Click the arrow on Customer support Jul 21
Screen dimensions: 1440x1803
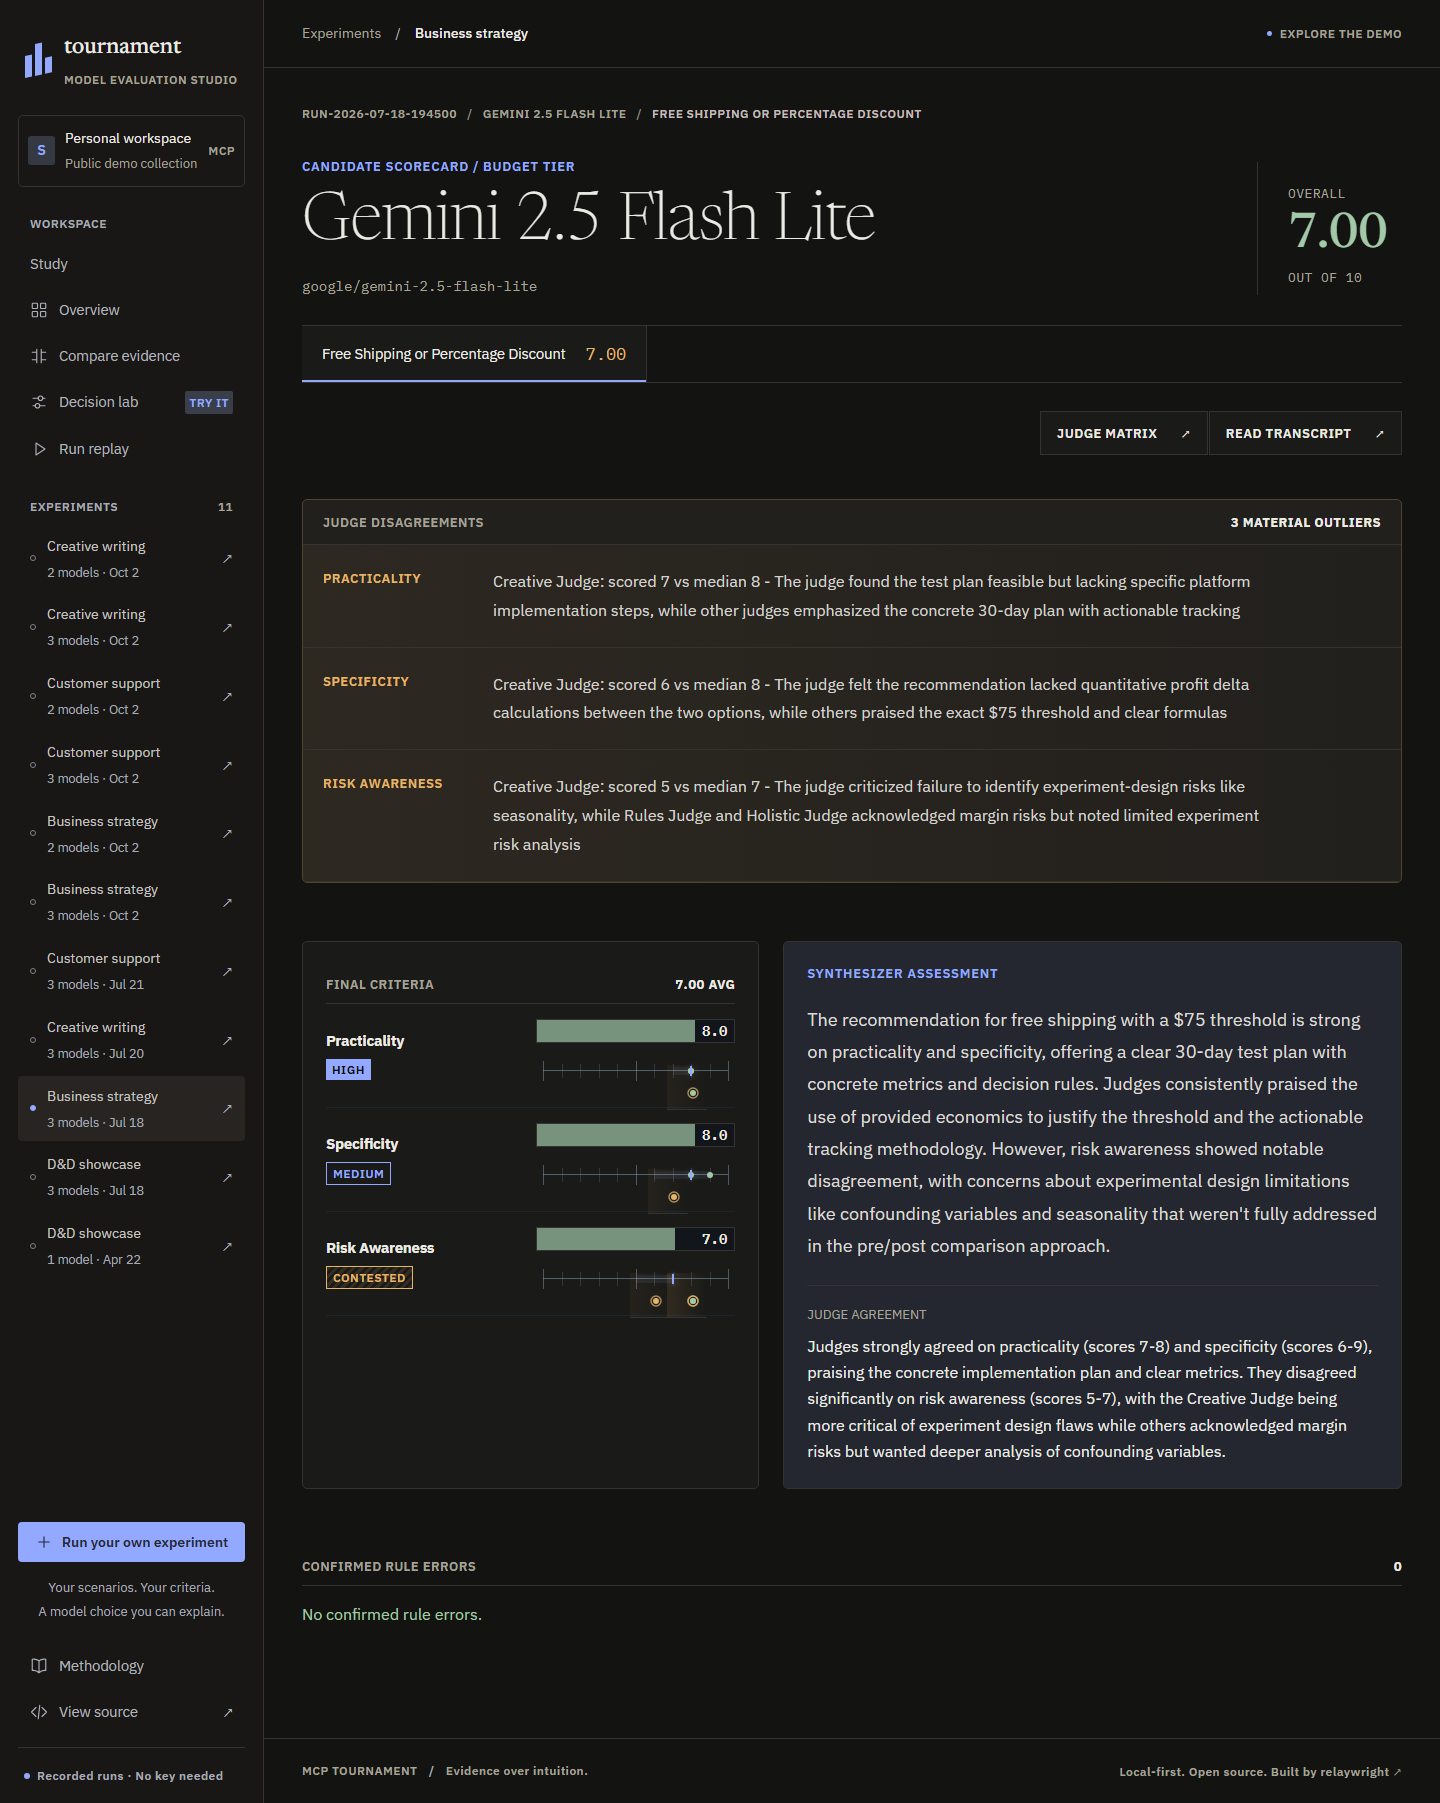point(227,971)
